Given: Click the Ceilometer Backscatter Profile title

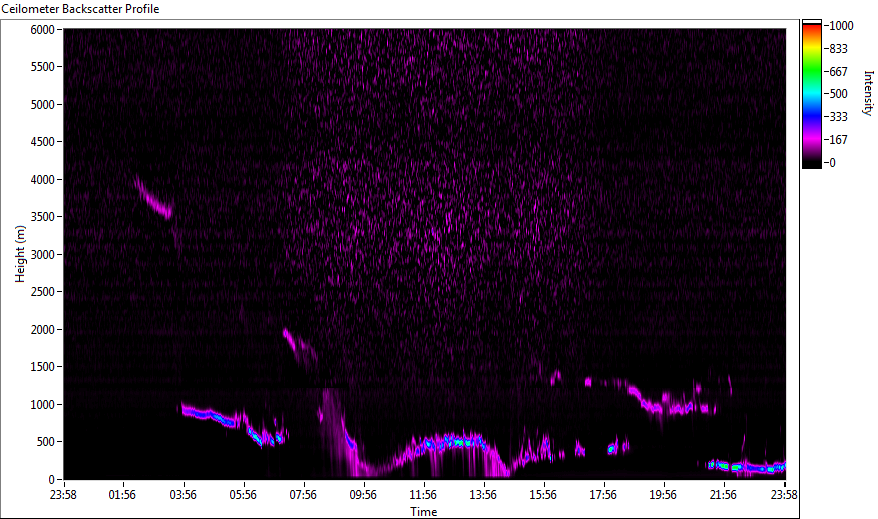Looking at the screenshot, I should (x=80, y=9).
